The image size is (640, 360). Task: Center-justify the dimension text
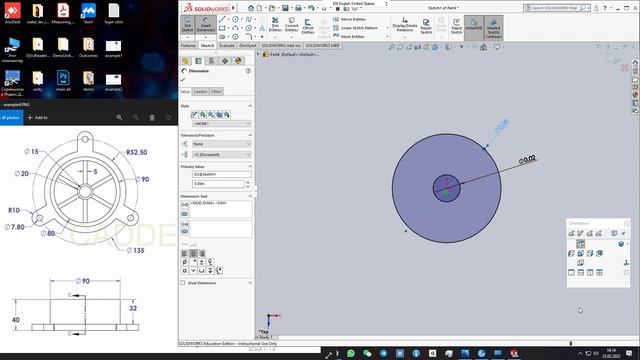[193, 253]
